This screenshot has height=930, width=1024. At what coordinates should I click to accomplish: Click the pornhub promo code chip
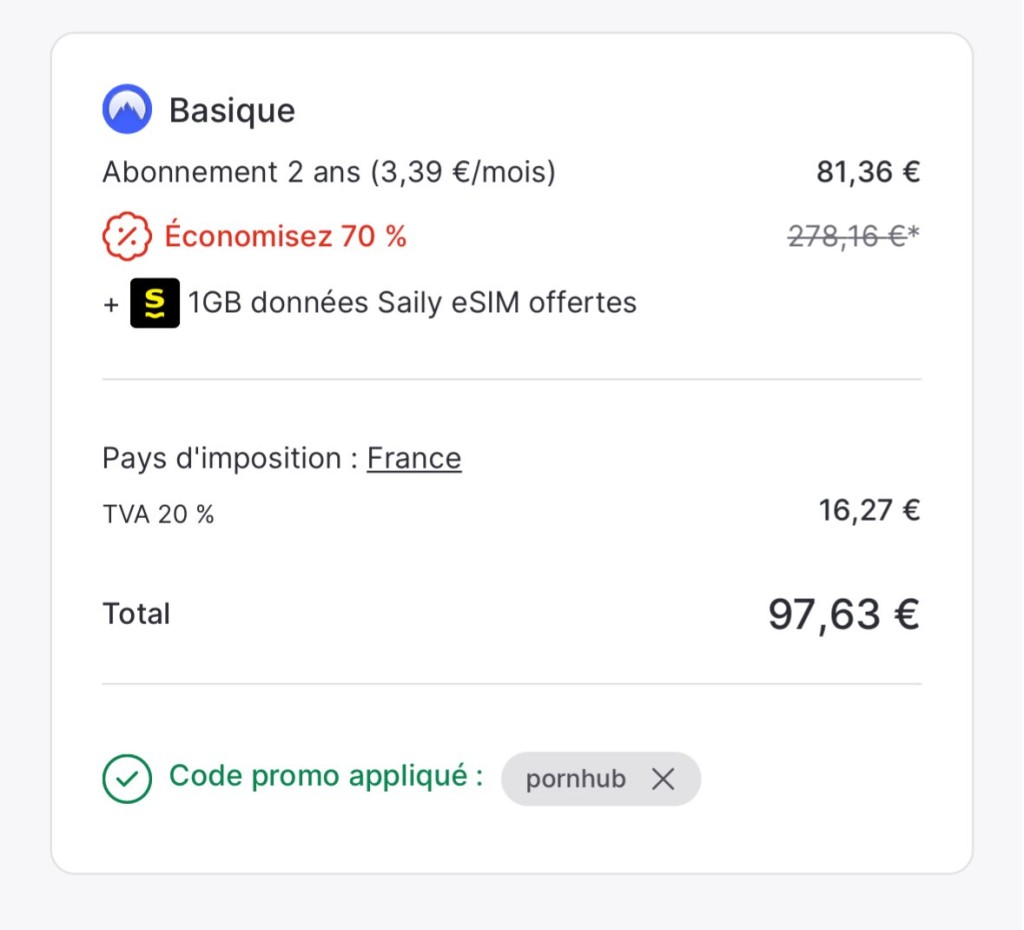(576, 779)
